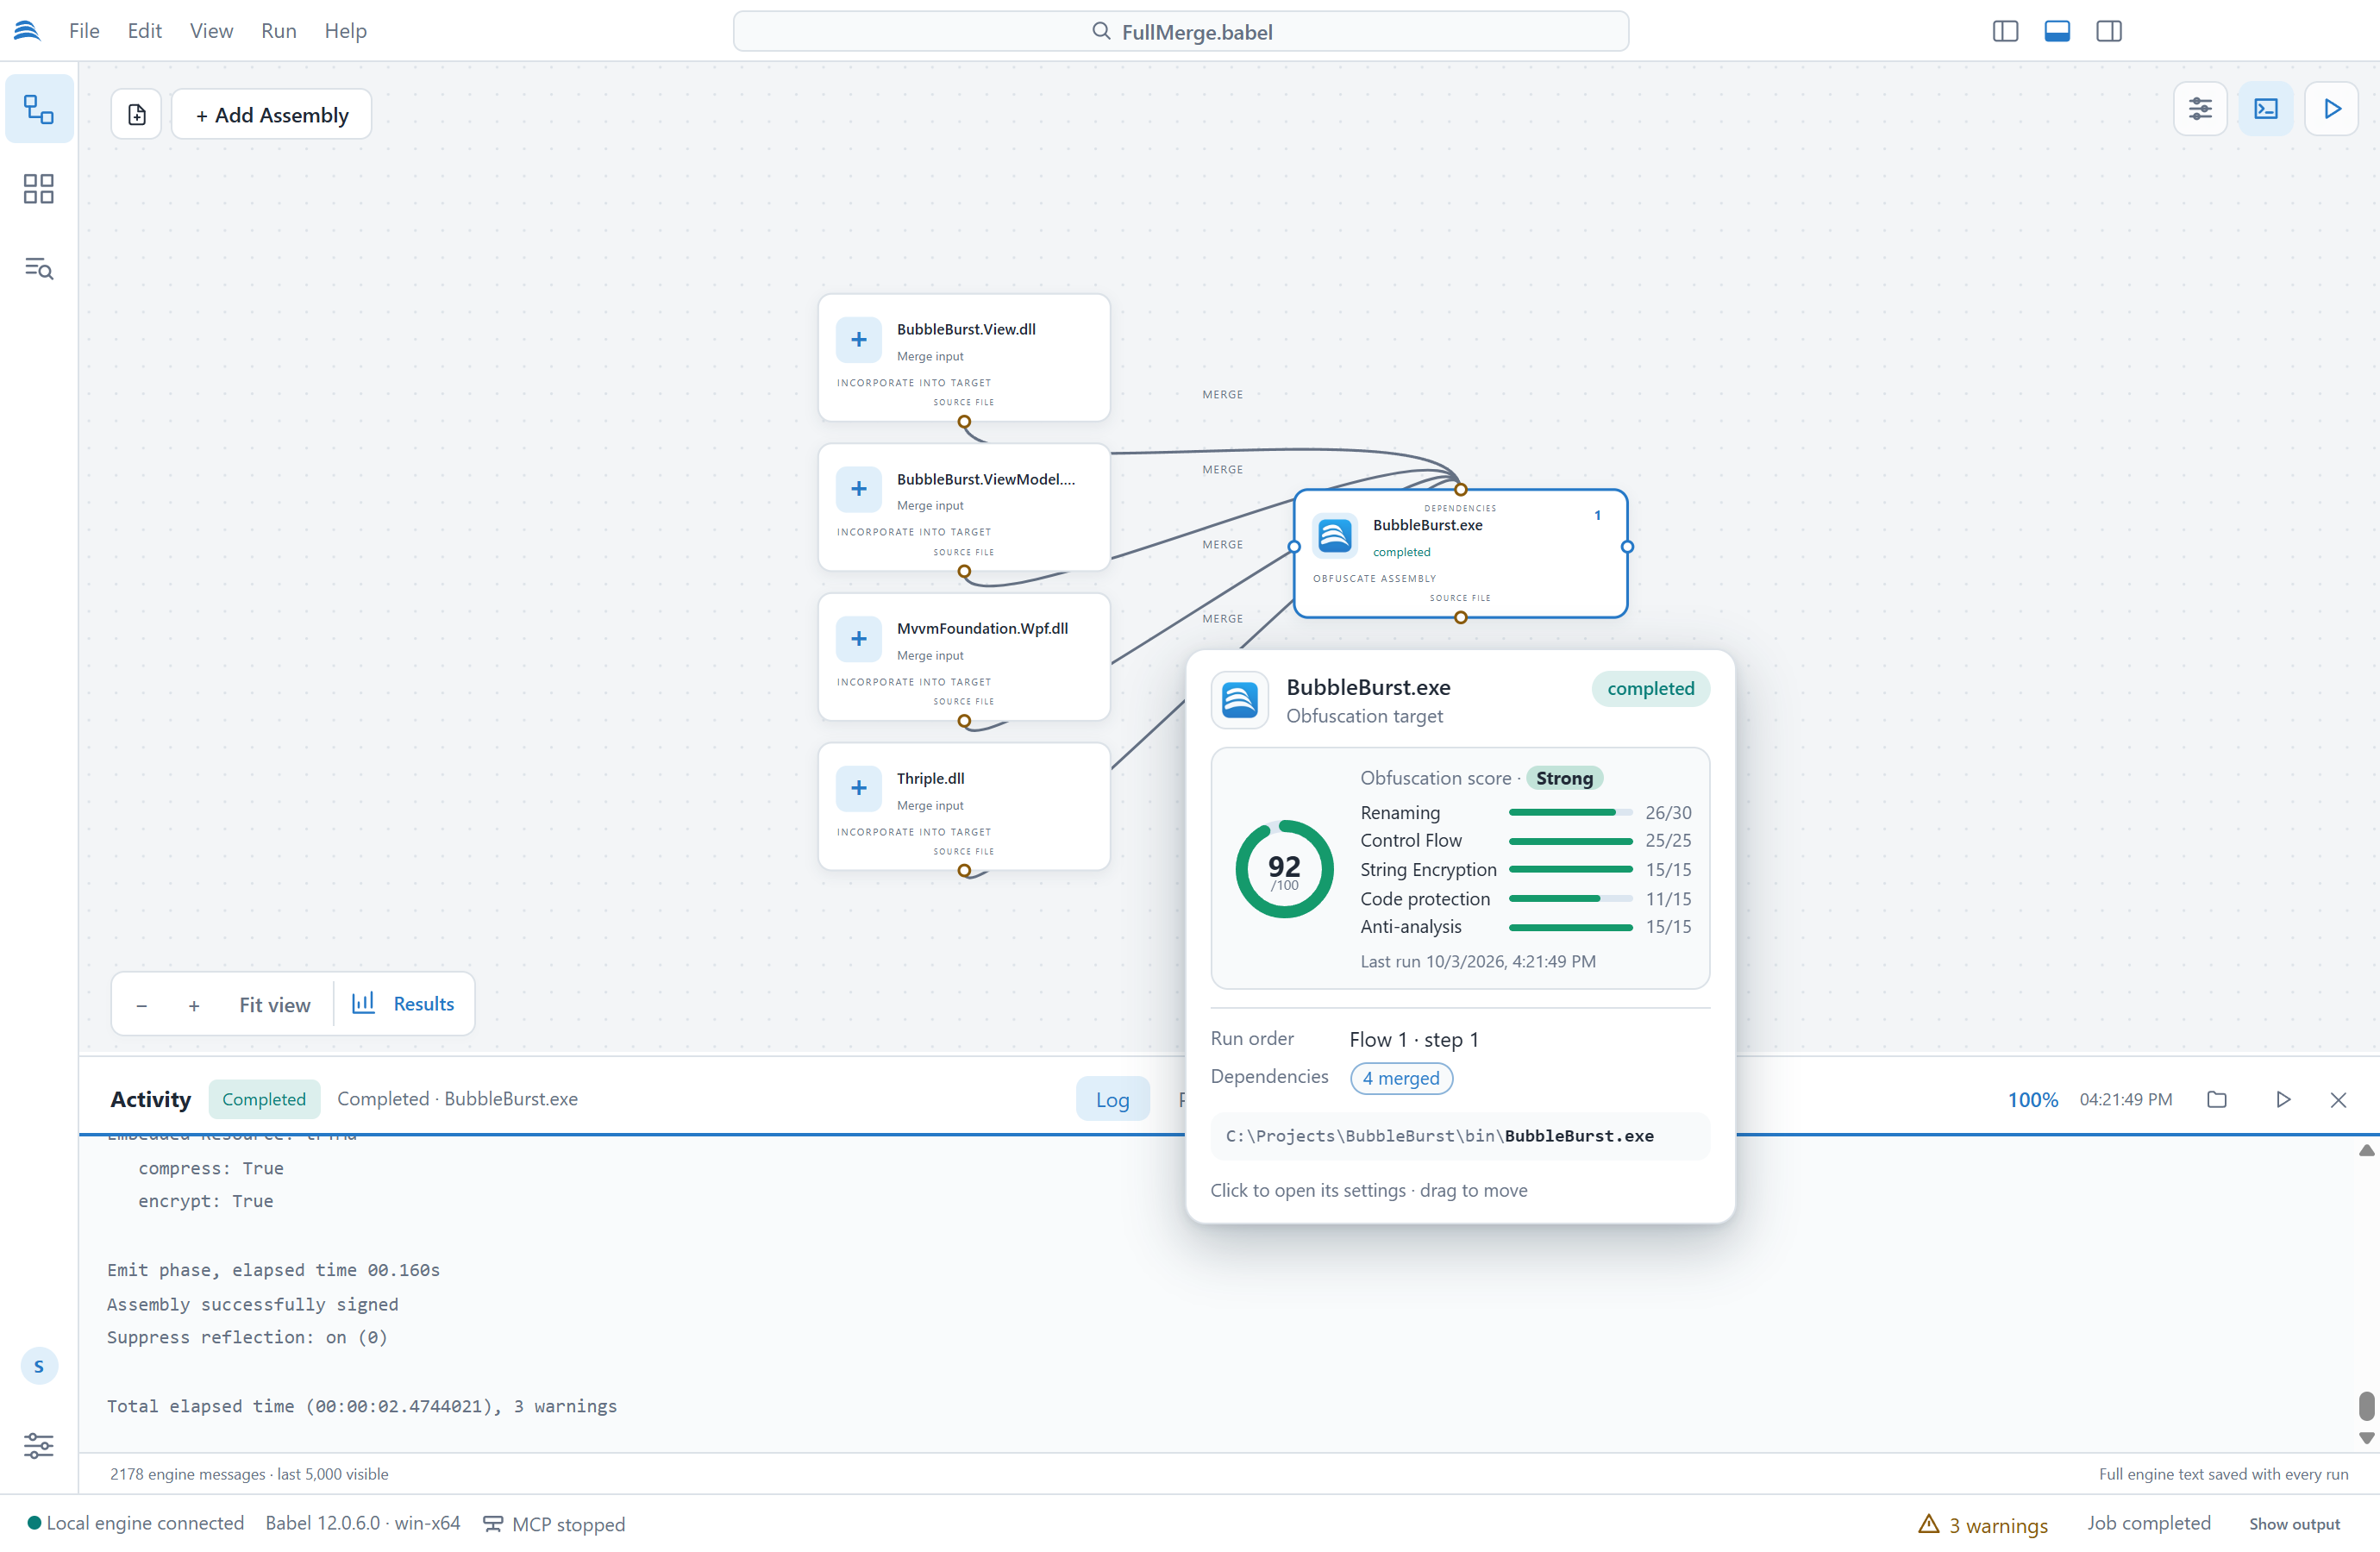The width and height of the screenshot is (2380, 1552).
Task: Open the search list view in sidebar
Action: point(39,268)
